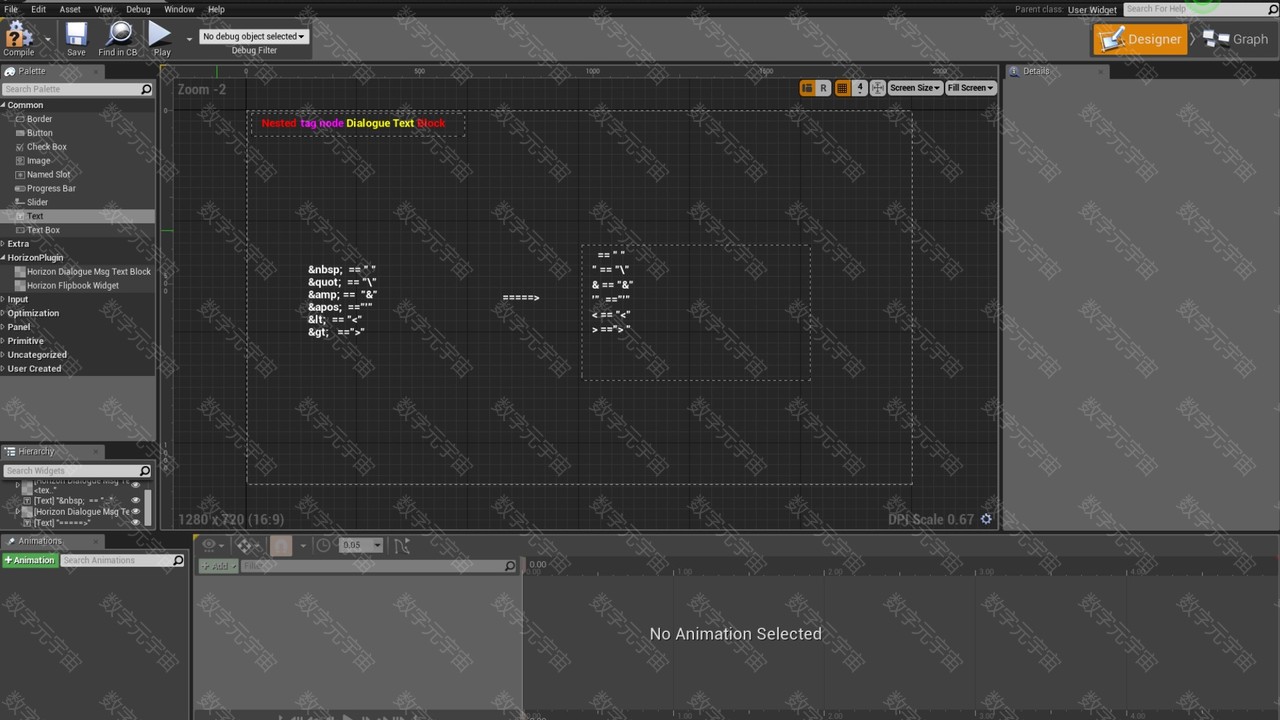Open the View menu
Viewport: 1280px width, 720px height.
[x=103, y=9]
